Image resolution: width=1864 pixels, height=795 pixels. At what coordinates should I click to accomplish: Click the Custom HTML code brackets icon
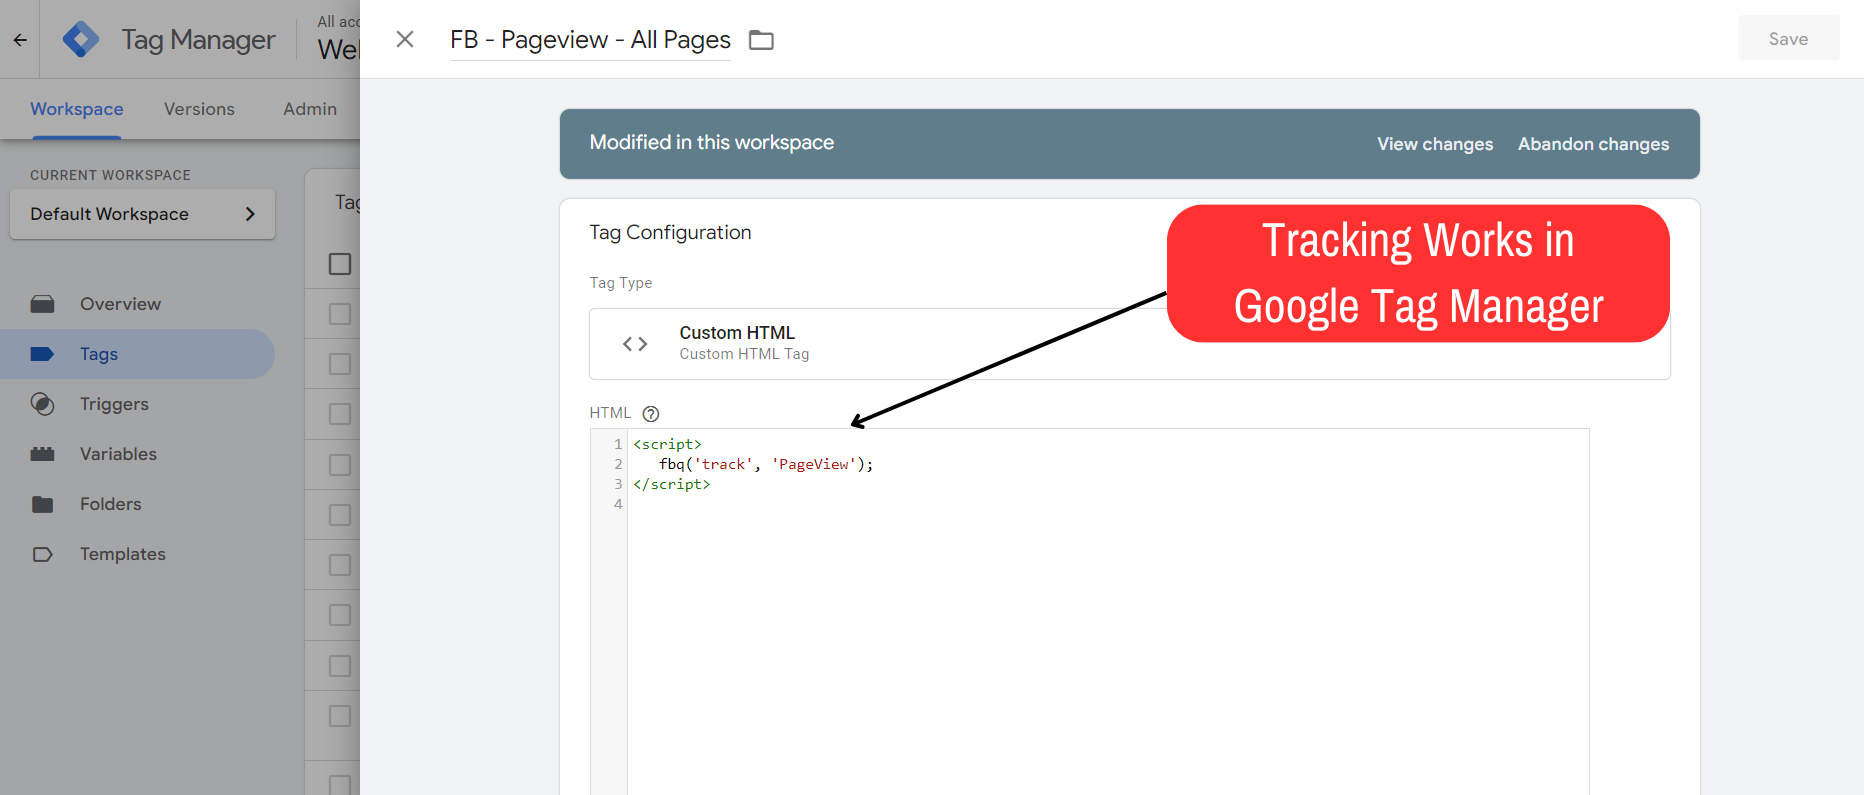(635, 344)
